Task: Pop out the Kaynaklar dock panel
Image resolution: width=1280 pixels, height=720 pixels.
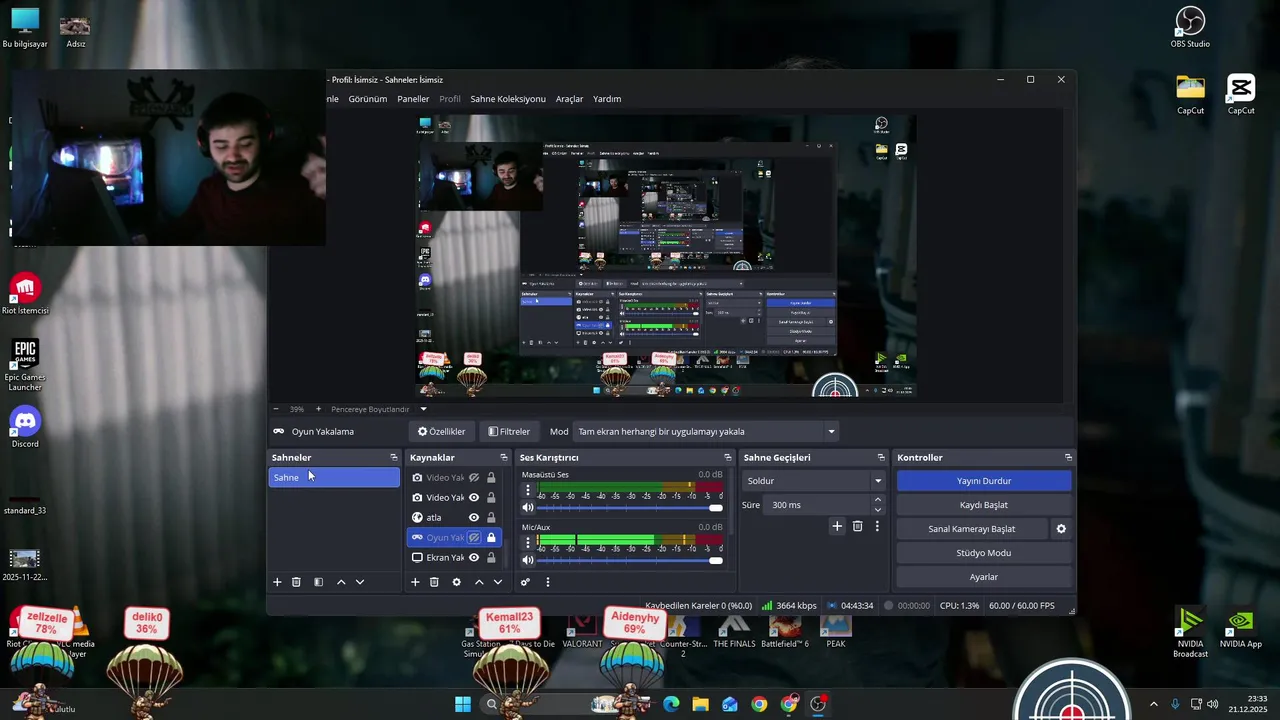Action: coord(503,457)
